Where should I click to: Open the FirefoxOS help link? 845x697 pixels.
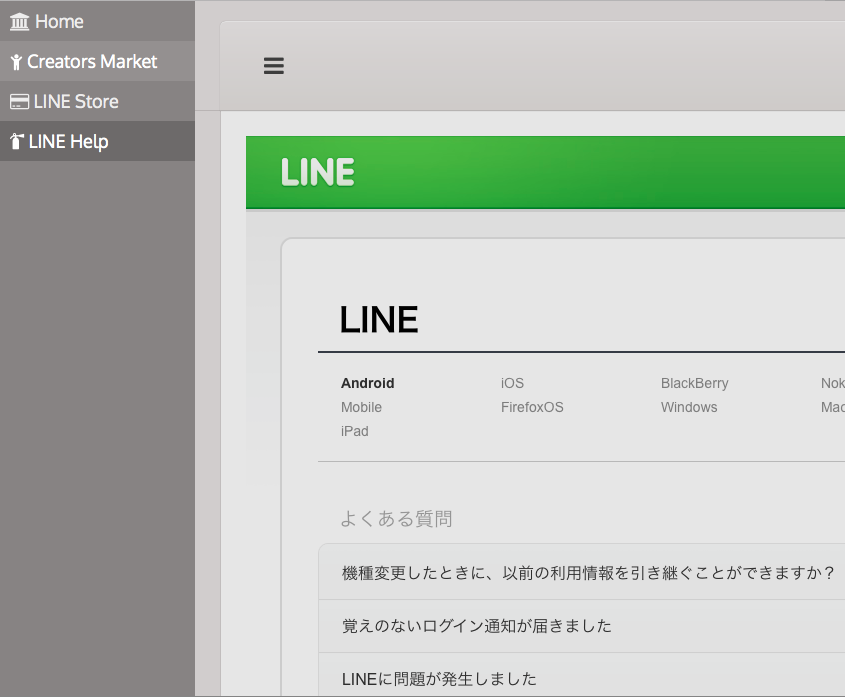point(532,407)
